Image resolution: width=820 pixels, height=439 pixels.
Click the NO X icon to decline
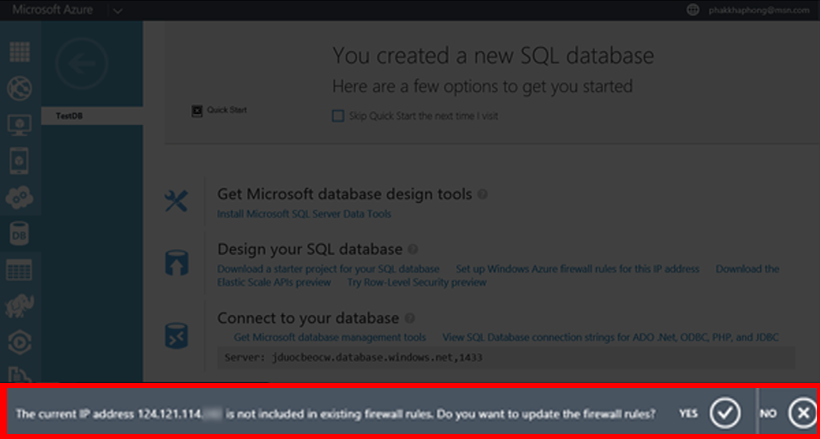point(801,412)
